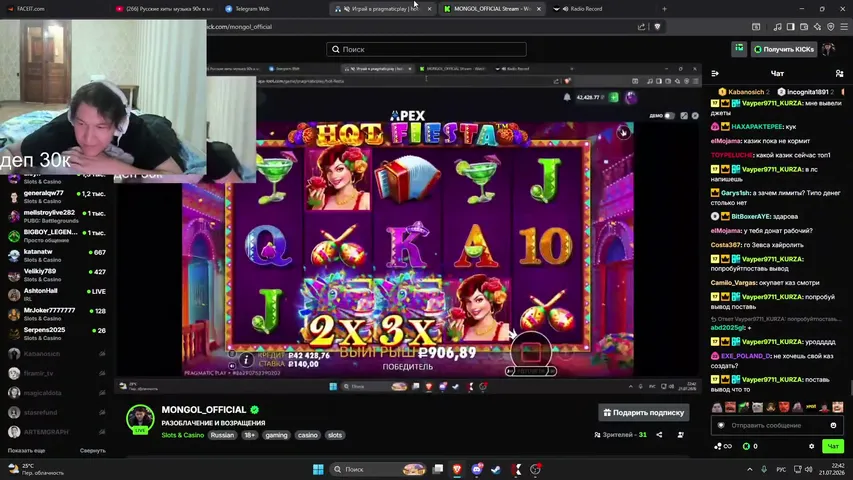Screen dimensions: 853x480
Task: Open Steam from the Windows taskbar
Action: 496,469
